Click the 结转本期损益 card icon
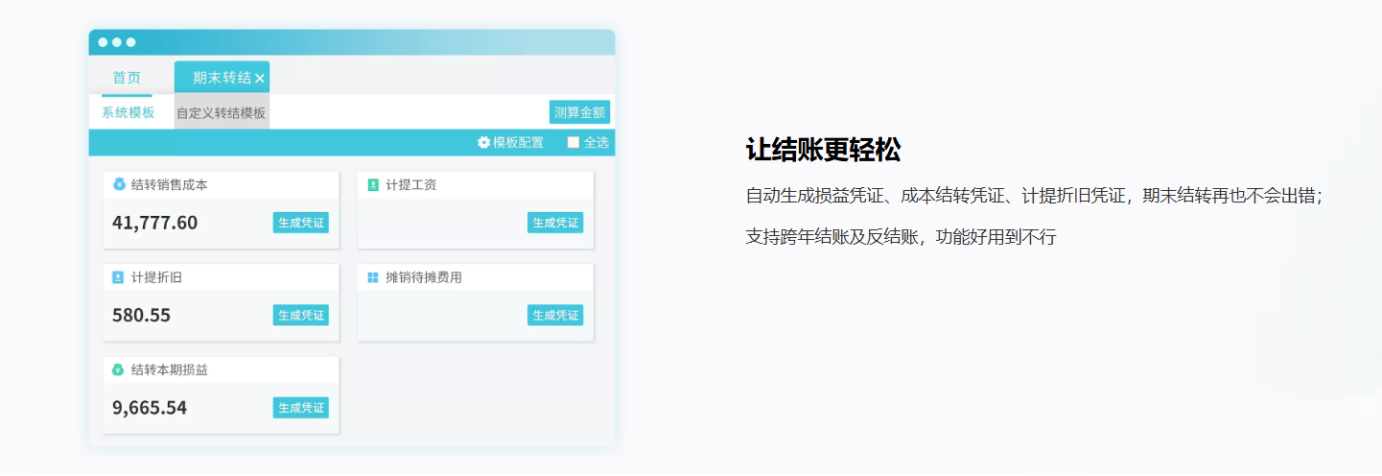The height and width of the screenshot is (476, 1382). (x=119, y=370)
